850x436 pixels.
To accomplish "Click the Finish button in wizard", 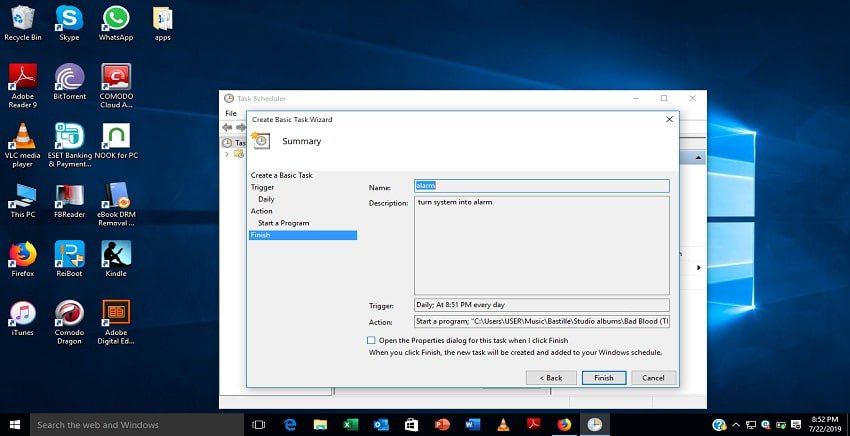I will point(604,378).
